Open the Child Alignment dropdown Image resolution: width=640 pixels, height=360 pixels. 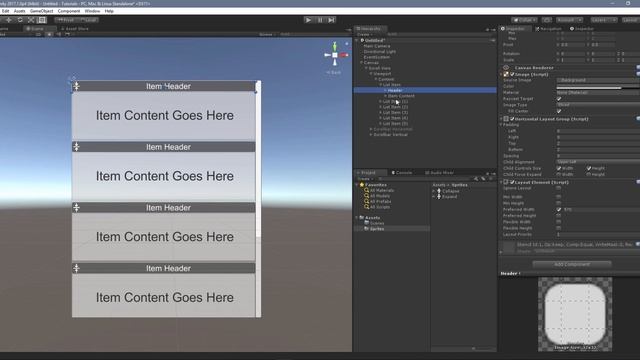pyautogui.click(x=598, y=162)
